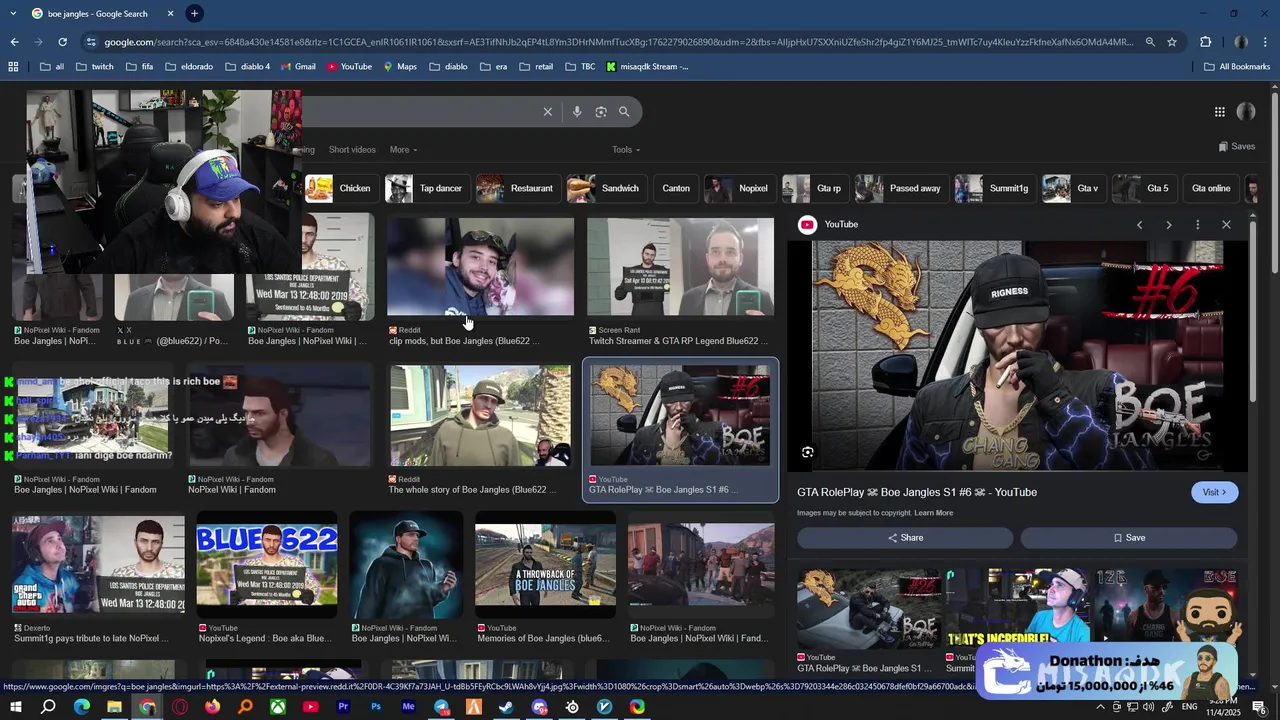The image size is (1280, 720).
Task: Open Memories of Boe Jangles YouTube thumbnail
Action: pos(545,565)
